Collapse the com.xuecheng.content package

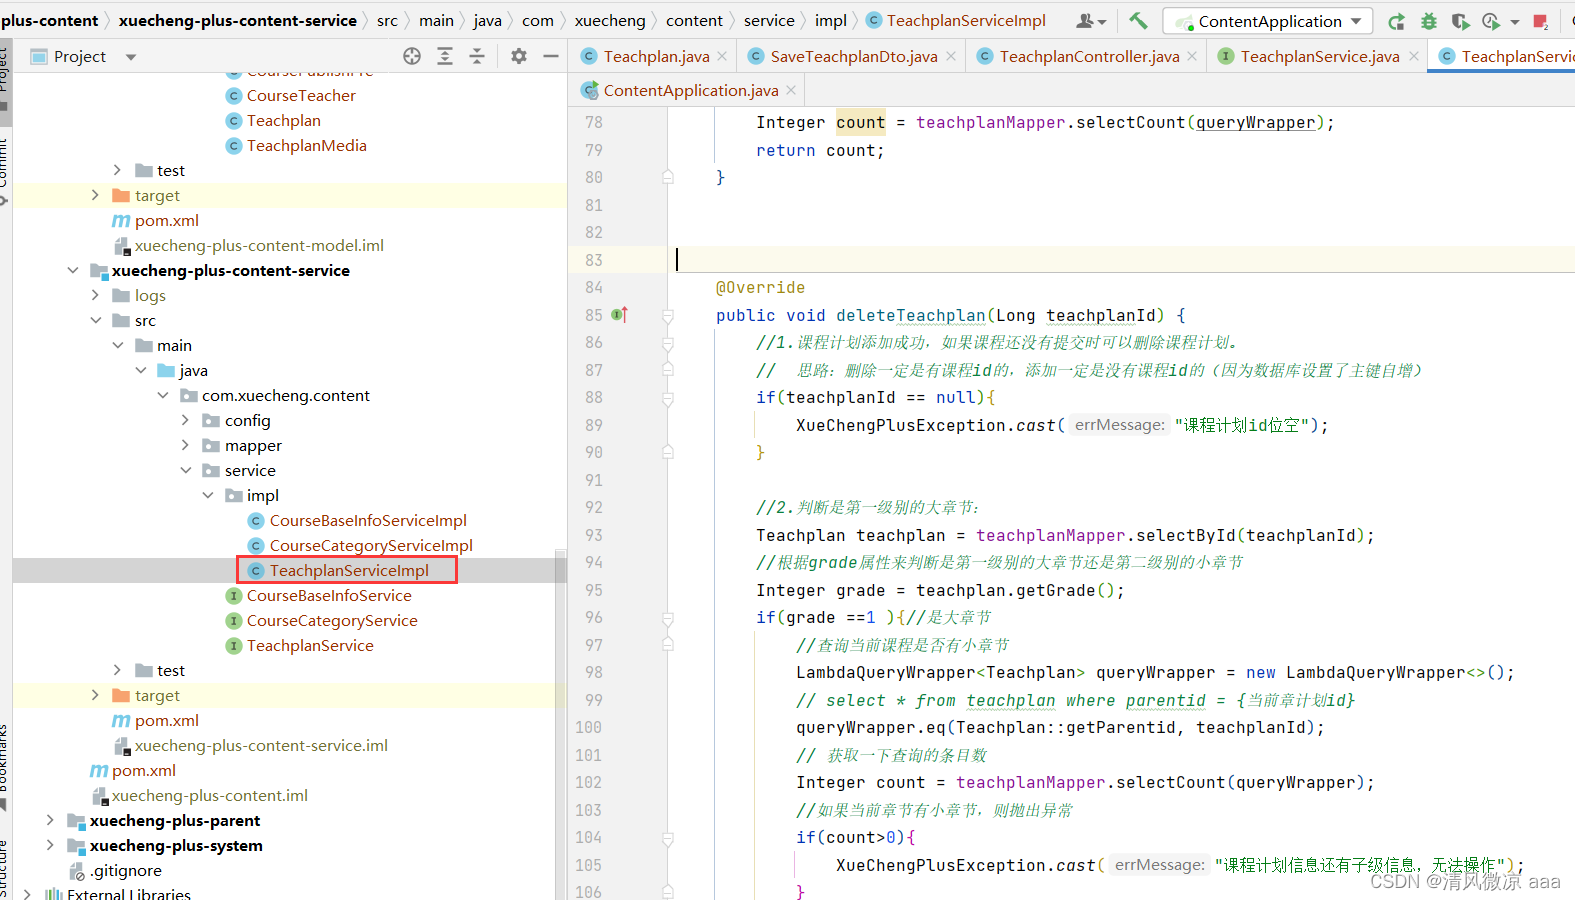(x=162, y=396)
